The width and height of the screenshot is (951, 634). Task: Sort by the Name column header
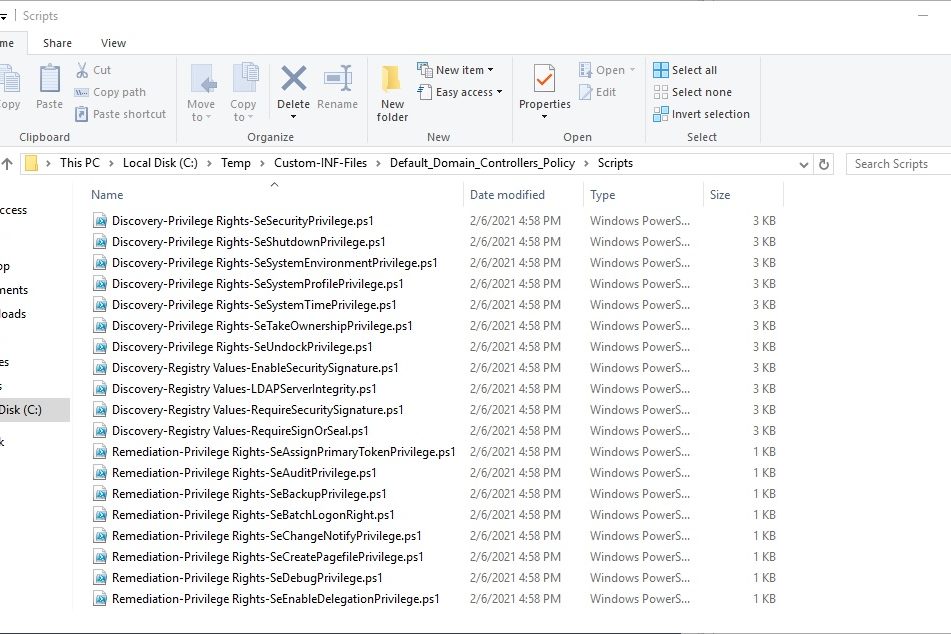(107, 195)
